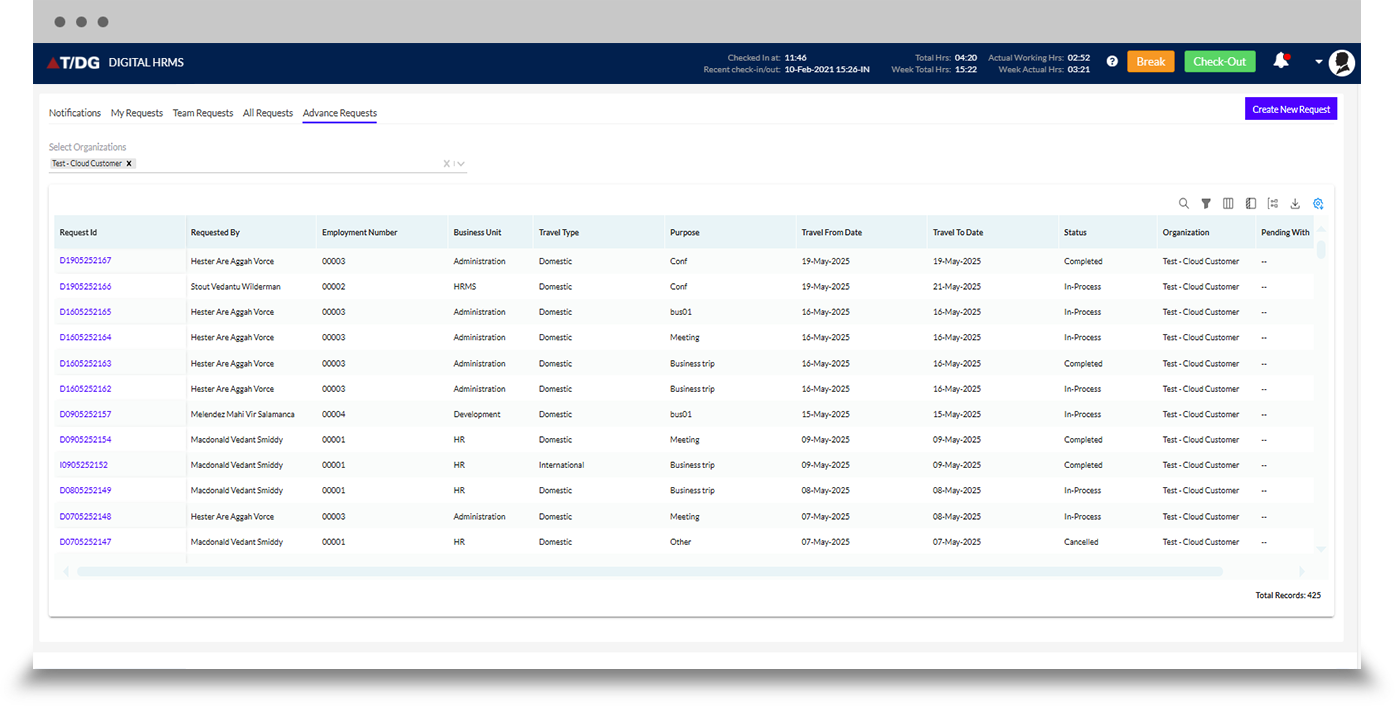Viewport: 1395px width, 706px height.
Task: Open the blue table settings gear icon
Action: 1318,204
